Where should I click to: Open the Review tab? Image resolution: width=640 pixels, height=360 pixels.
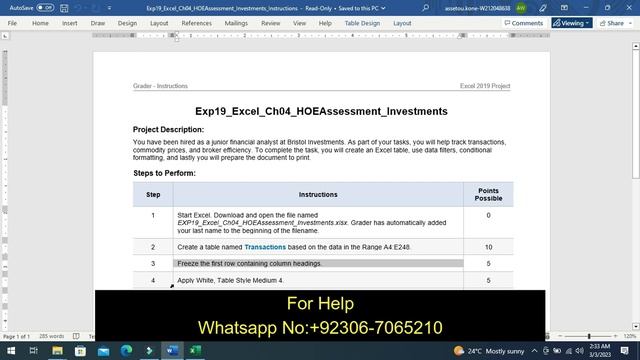point(271,23)
